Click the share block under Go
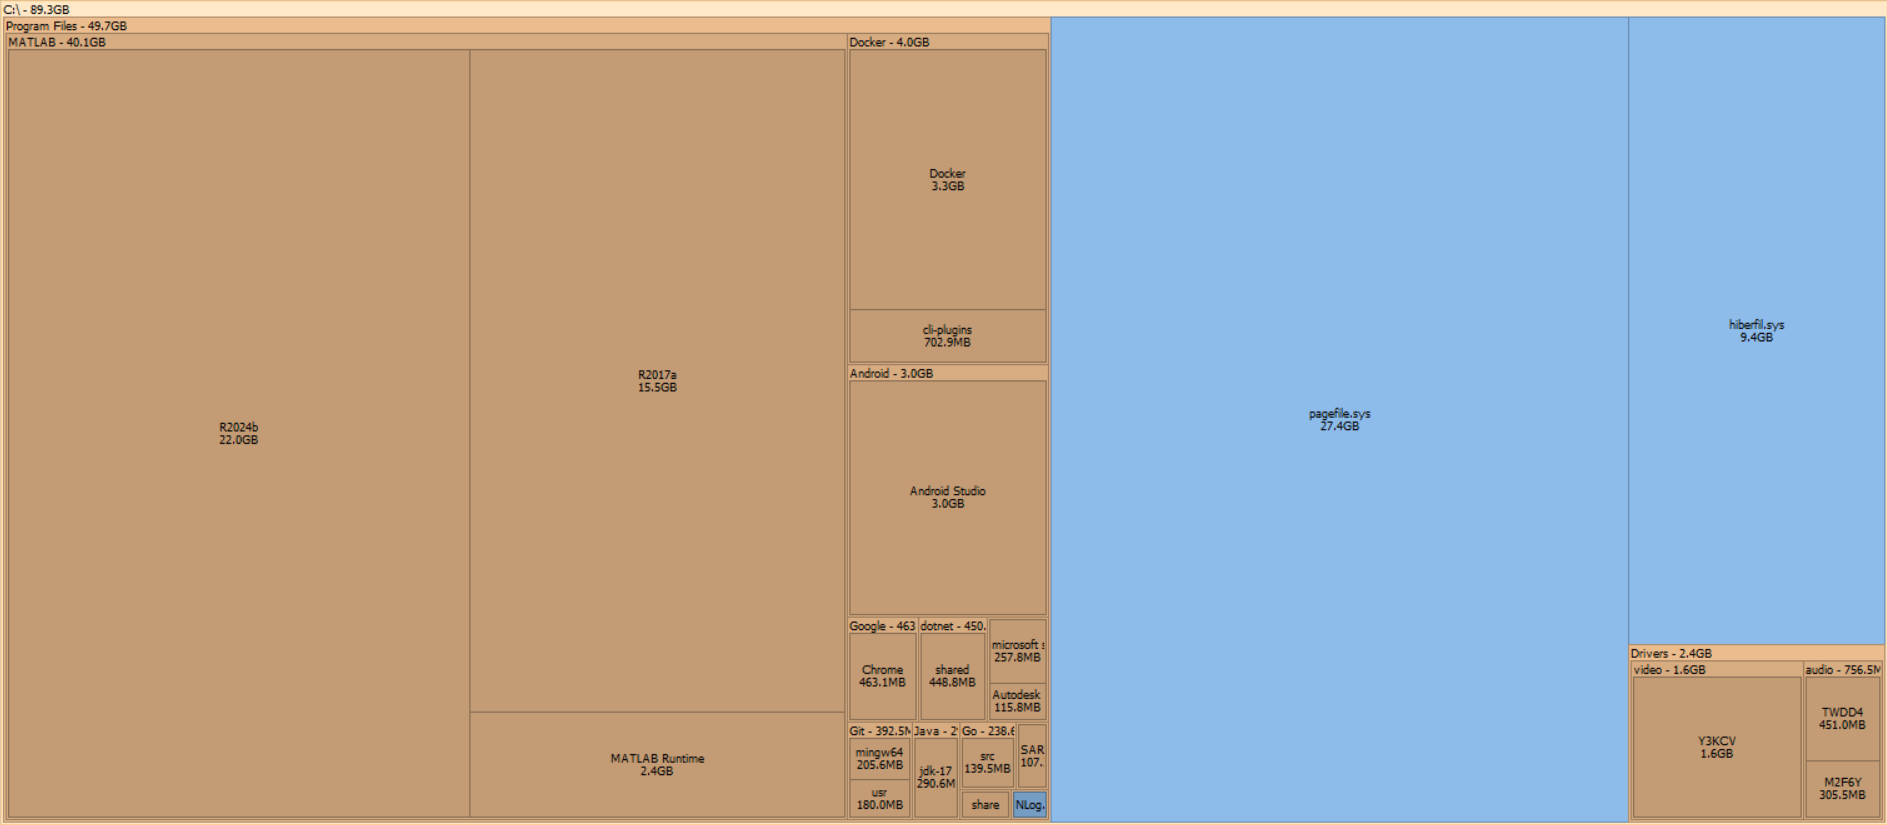The image size is (1887, 825). pos(985,805)
